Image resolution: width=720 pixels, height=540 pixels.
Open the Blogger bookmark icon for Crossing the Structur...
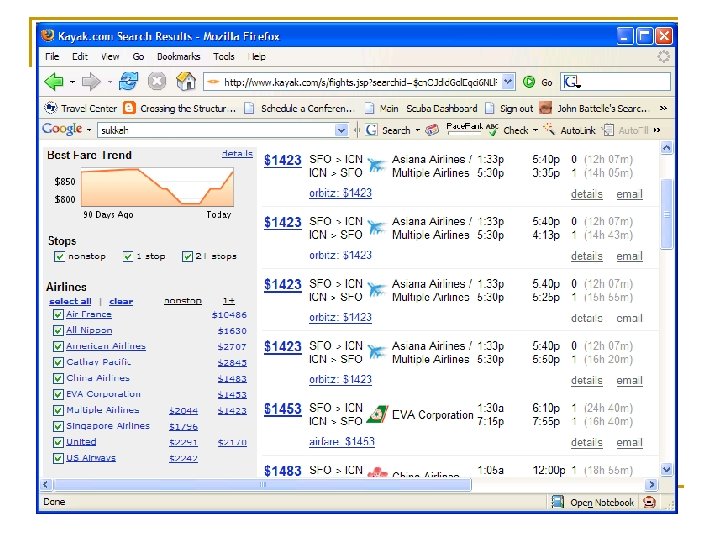point(129,108)
